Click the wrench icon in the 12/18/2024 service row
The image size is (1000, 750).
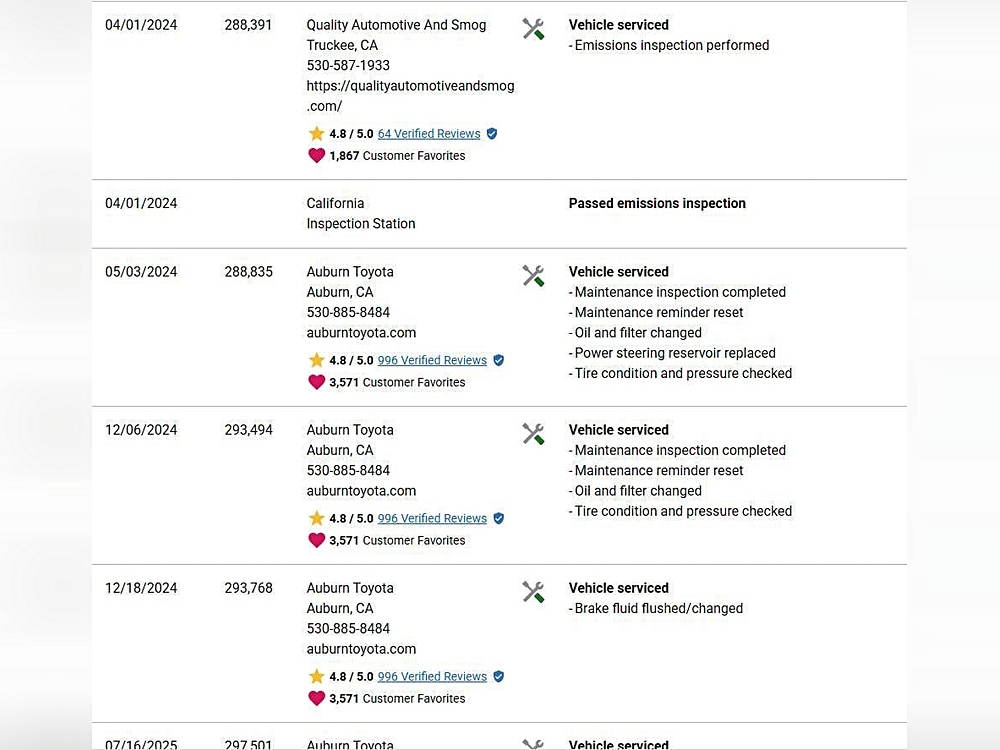click(533, 592)
